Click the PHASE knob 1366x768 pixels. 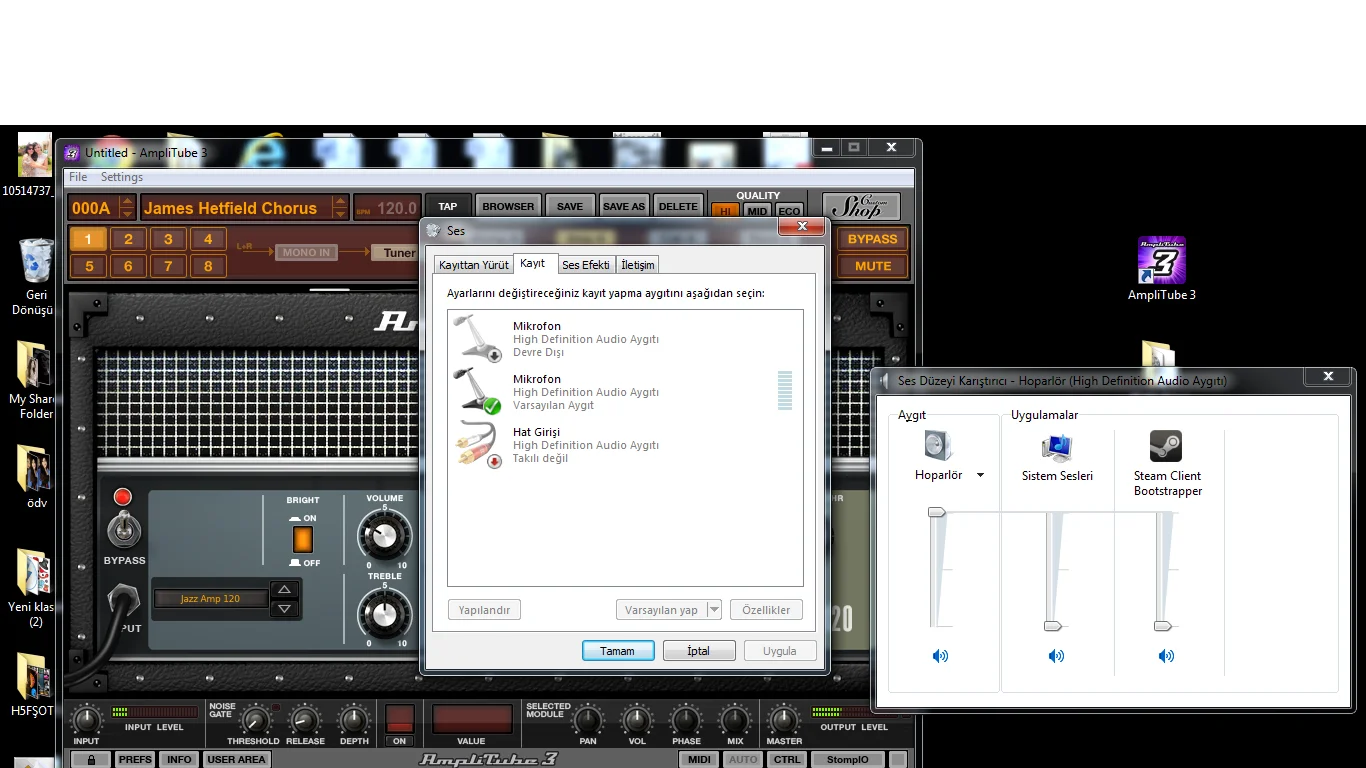[x=686, y=720]
